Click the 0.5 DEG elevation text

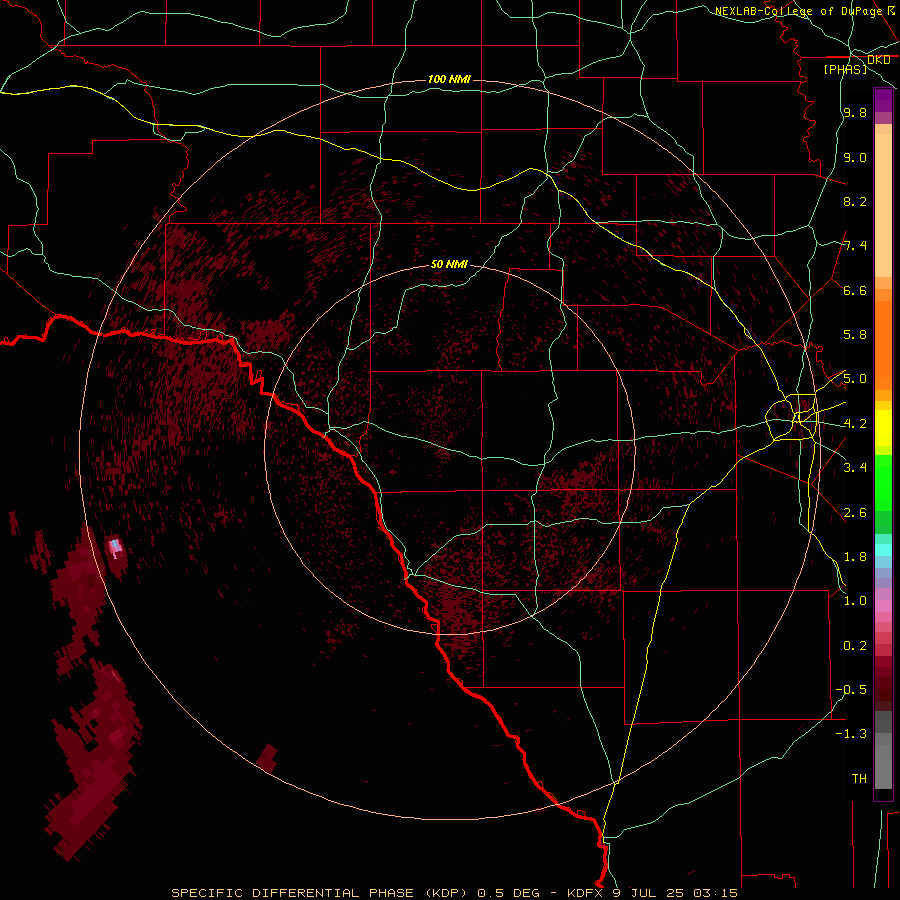509,893
